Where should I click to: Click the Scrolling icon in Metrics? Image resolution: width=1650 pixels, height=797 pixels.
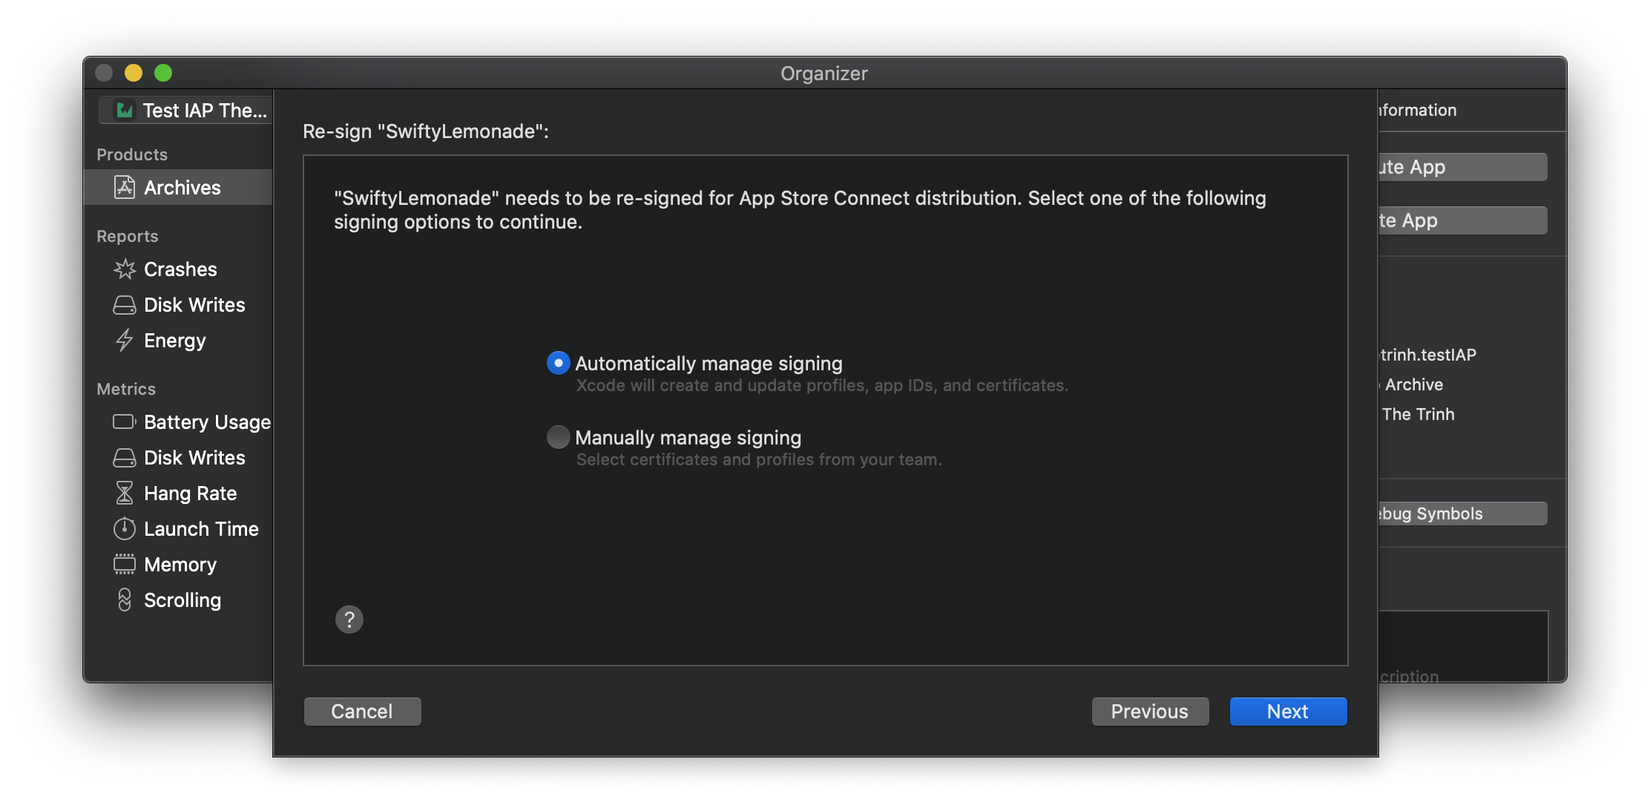[124, 600]
